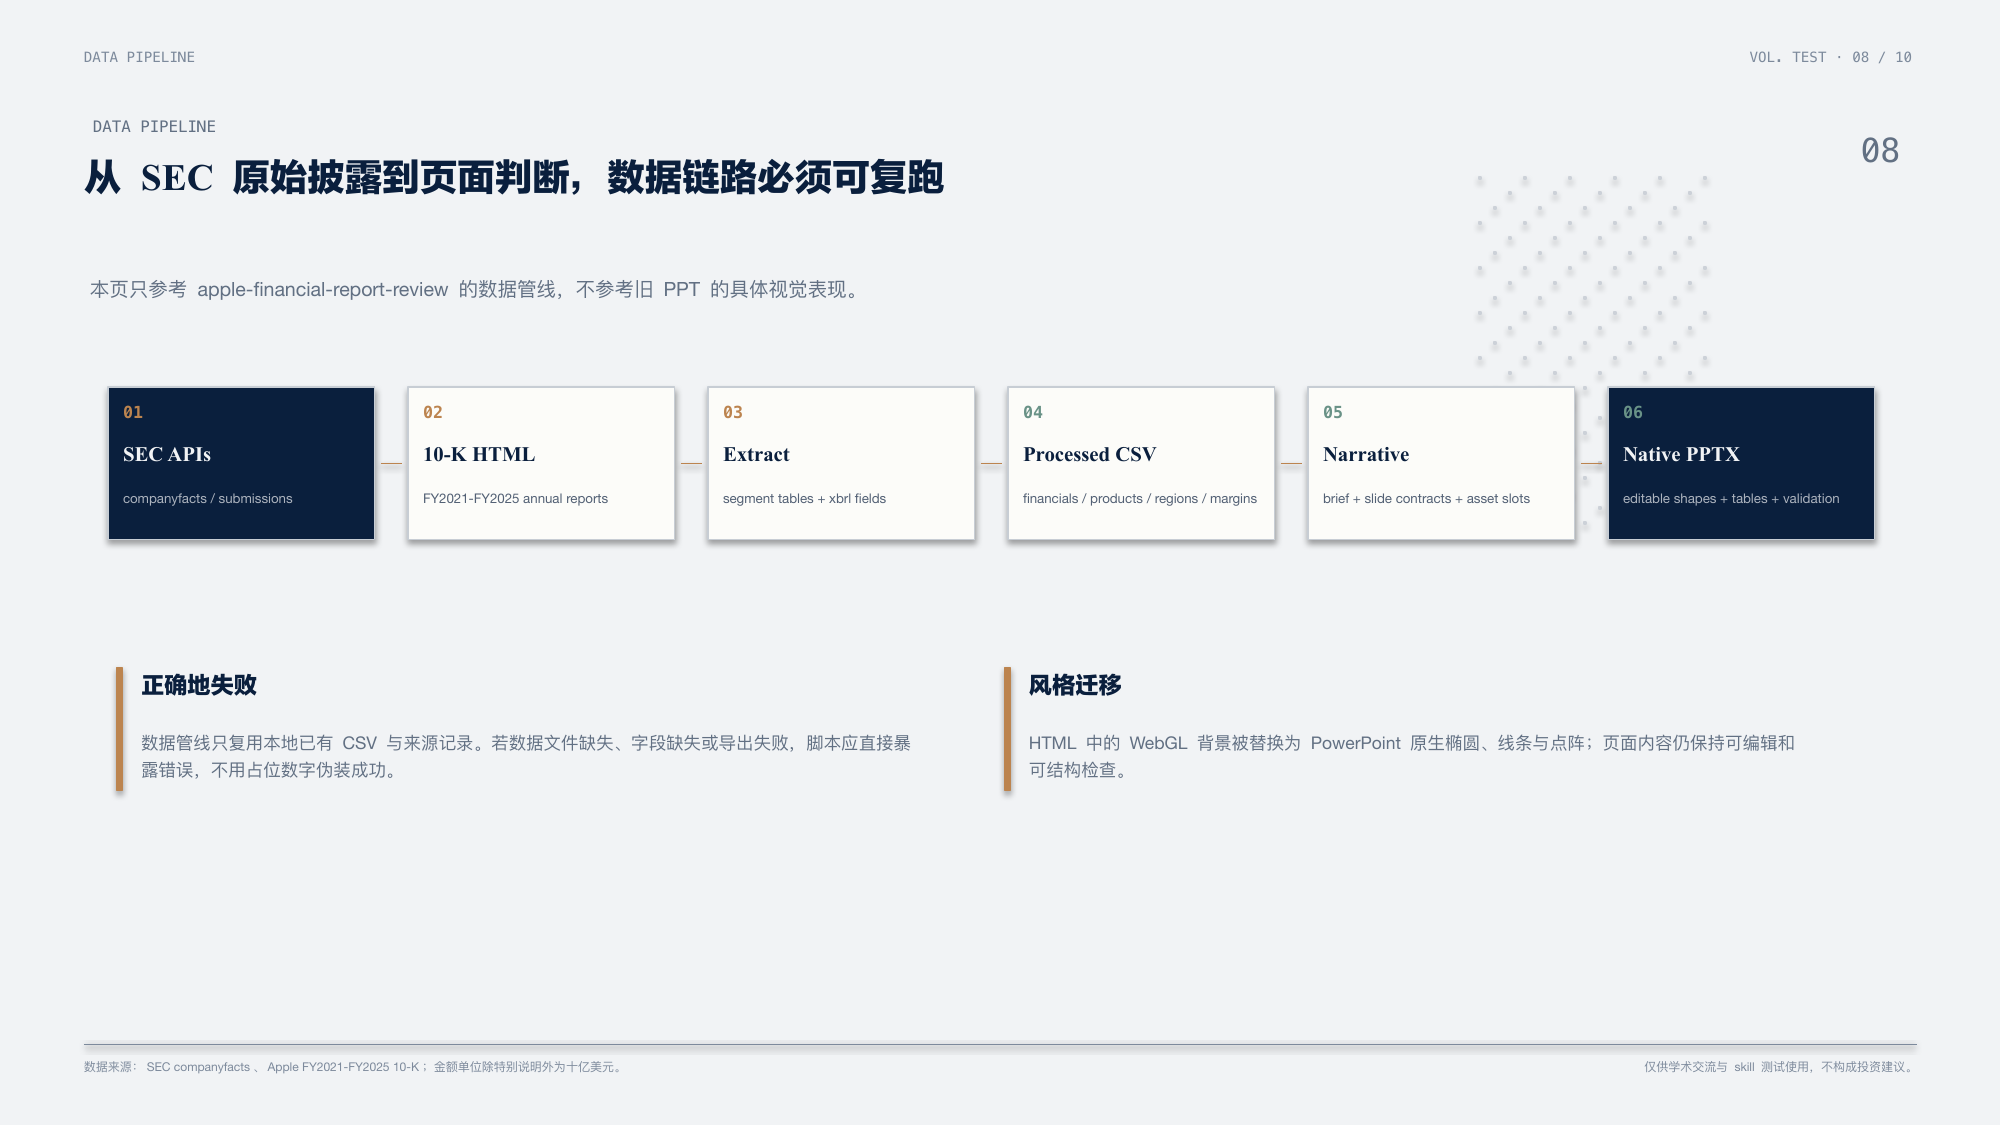Screen dimensions: 2000x1125
Task: Click the large page number 08
Action: point(1880,151)
